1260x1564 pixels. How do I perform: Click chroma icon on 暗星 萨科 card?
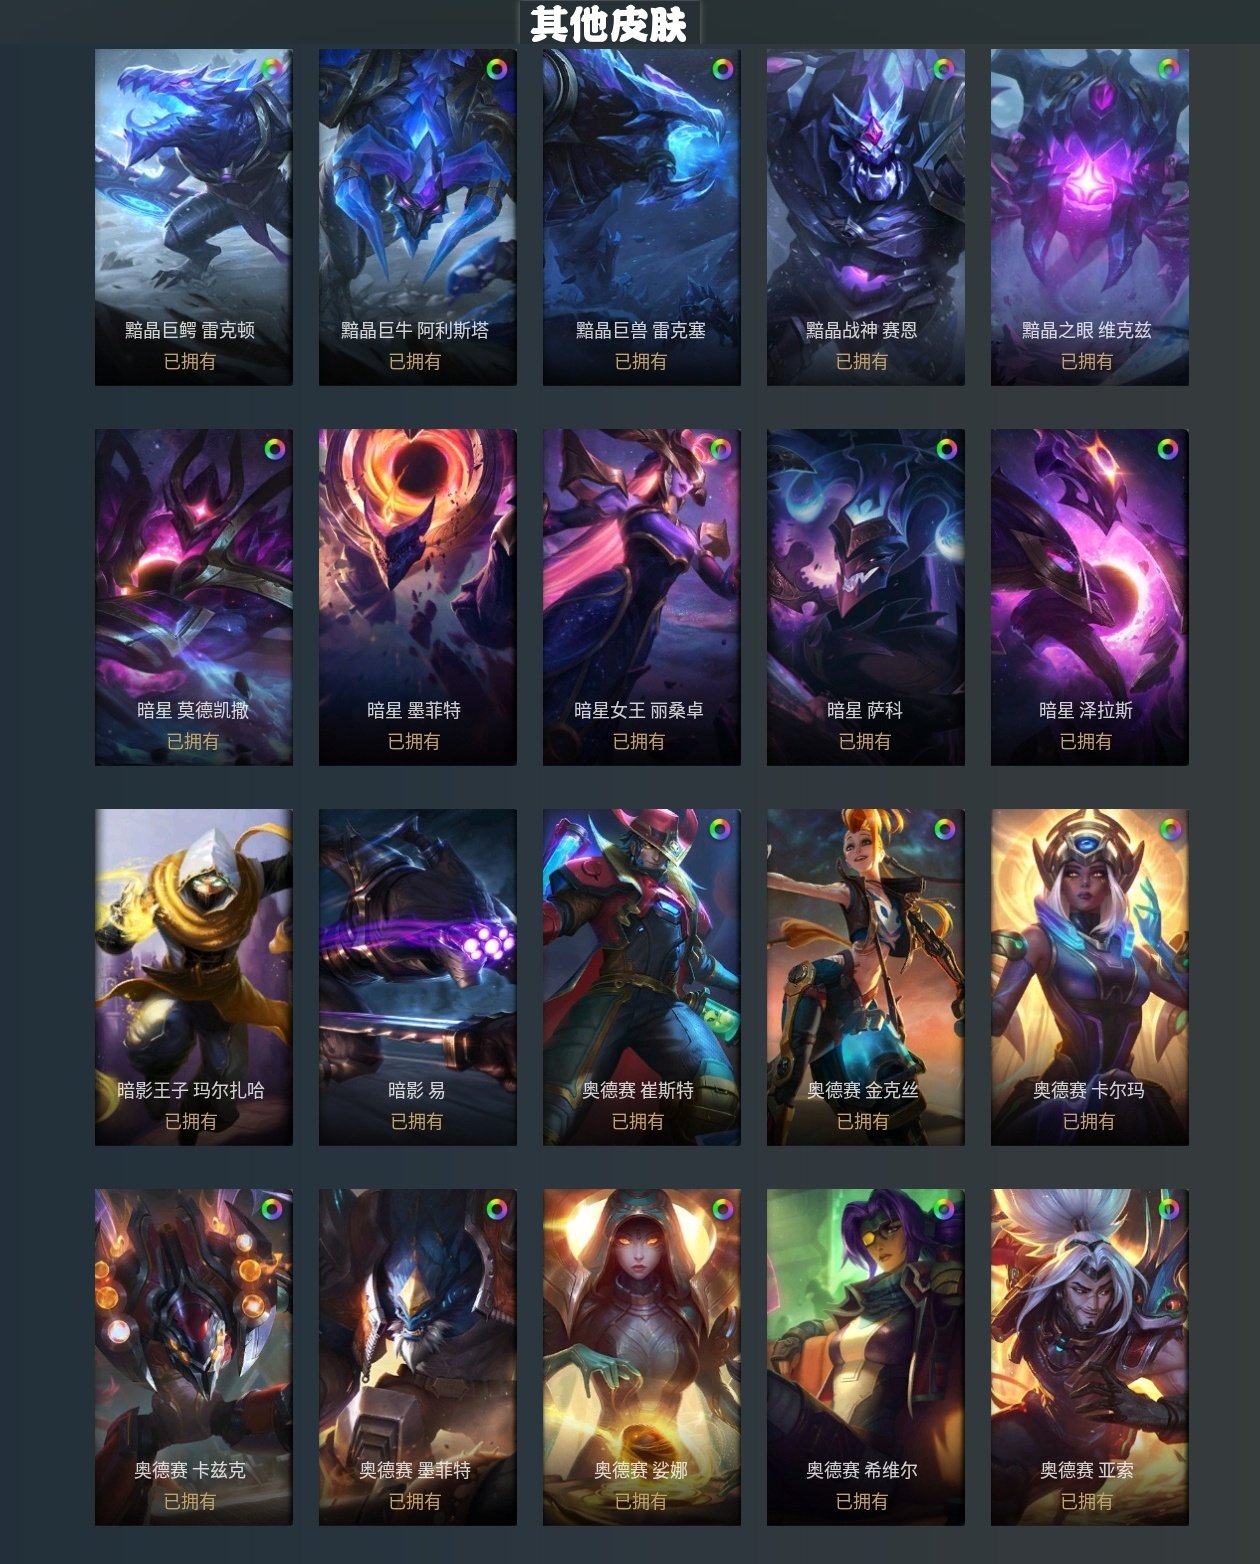[x=946, y=449]
